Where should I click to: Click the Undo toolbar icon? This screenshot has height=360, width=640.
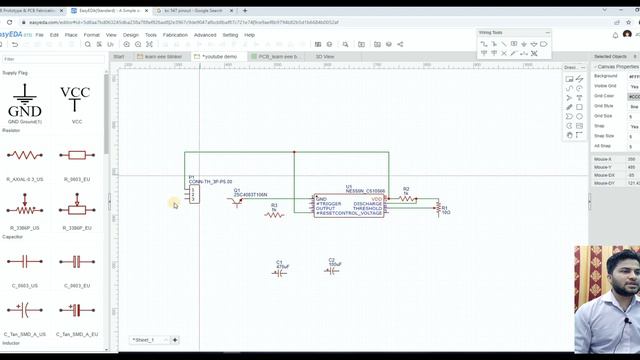click(x=15, y=44)
